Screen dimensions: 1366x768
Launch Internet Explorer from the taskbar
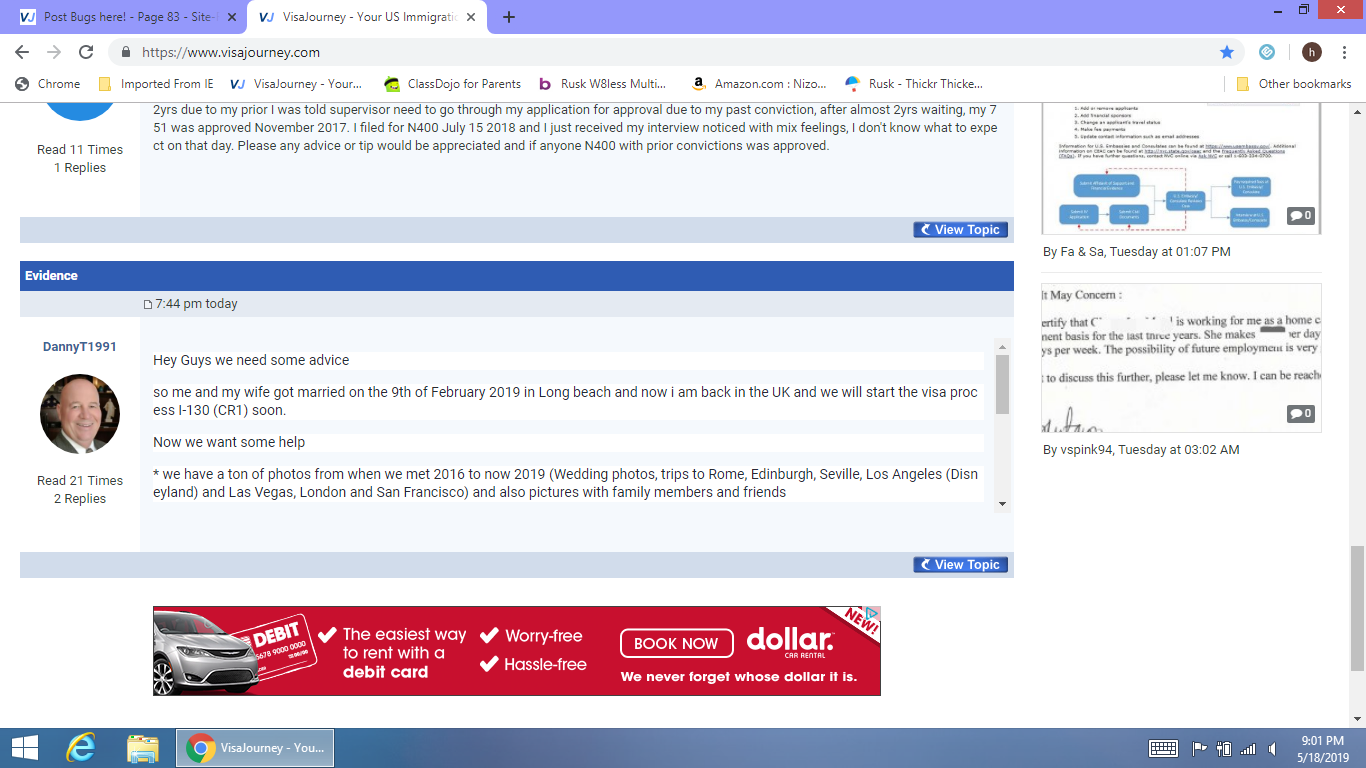point(80,747)
